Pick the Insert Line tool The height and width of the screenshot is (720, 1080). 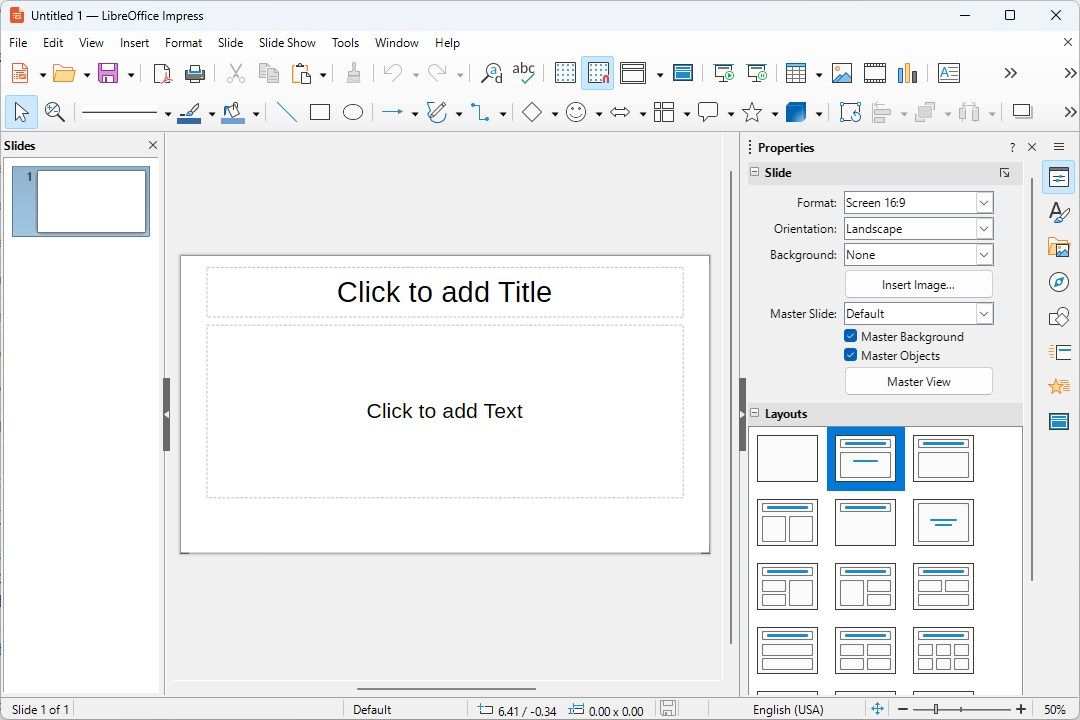[286, 112]
